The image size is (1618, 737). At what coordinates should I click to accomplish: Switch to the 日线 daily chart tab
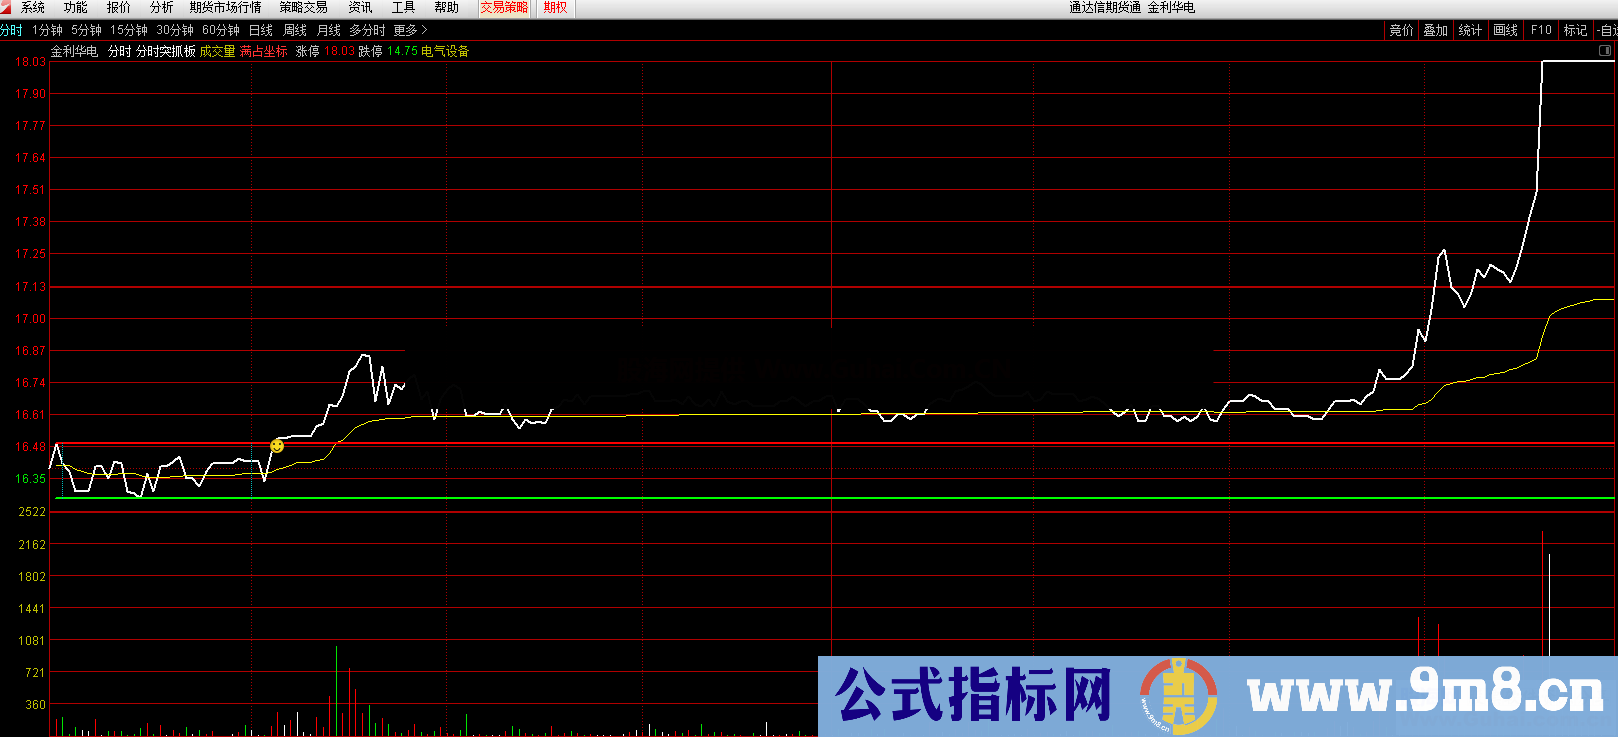pos(261,31)
